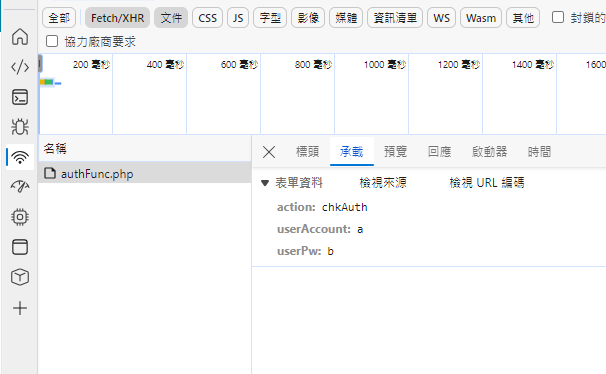
Task: Click the request bar in timeline overview
Action: click(50, 82)
